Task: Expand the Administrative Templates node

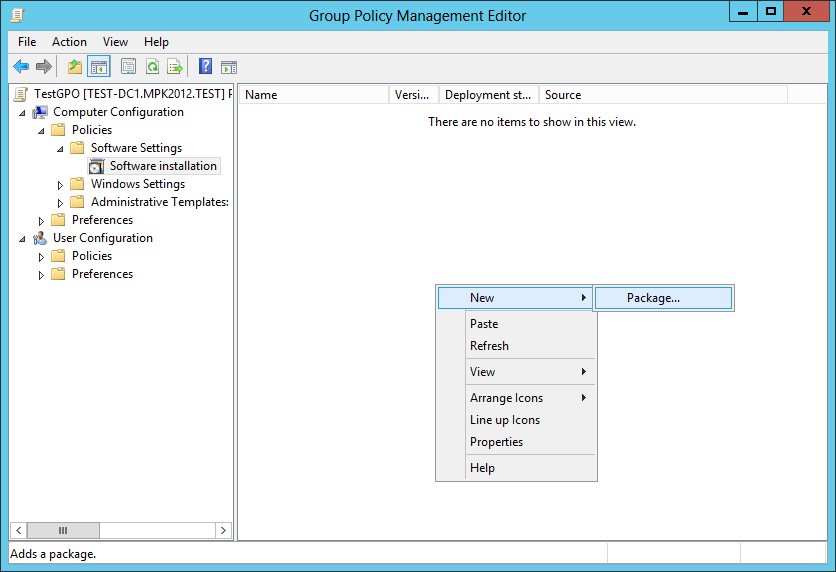Action: coord(60,203)
